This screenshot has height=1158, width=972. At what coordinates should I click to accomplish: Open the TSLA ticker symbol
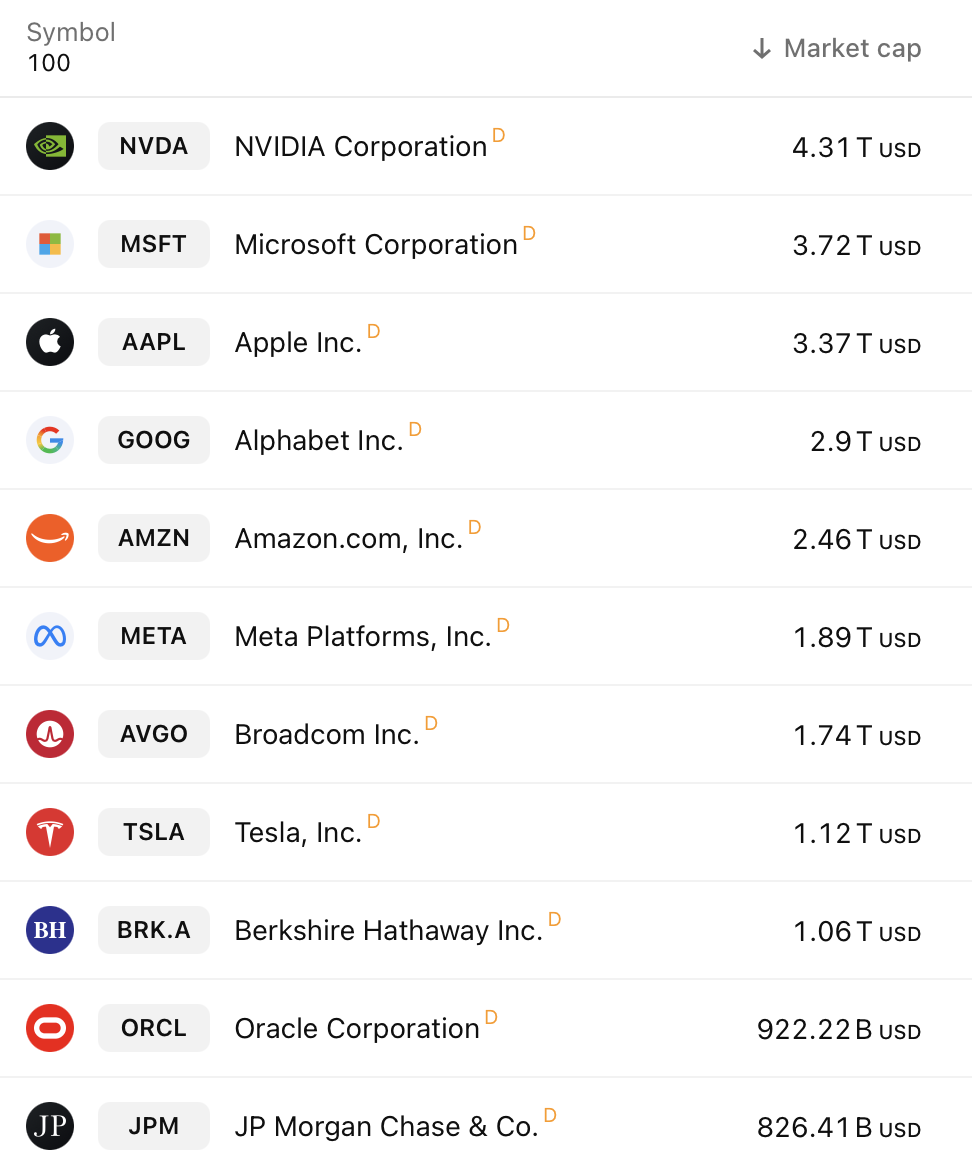pyautogui.click(x=154, y=832)
